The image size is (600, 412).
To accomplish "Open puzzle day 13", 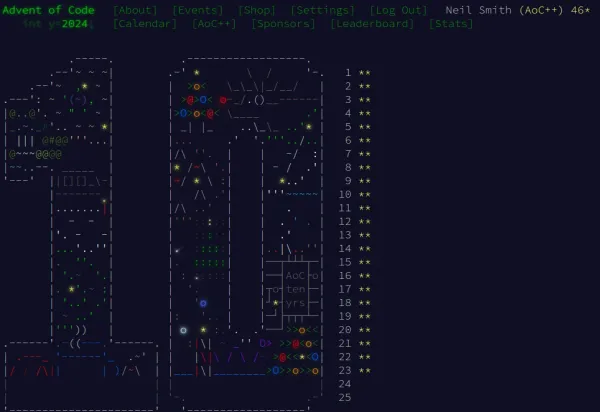I will pyautogui.click(x=345, y=235).
